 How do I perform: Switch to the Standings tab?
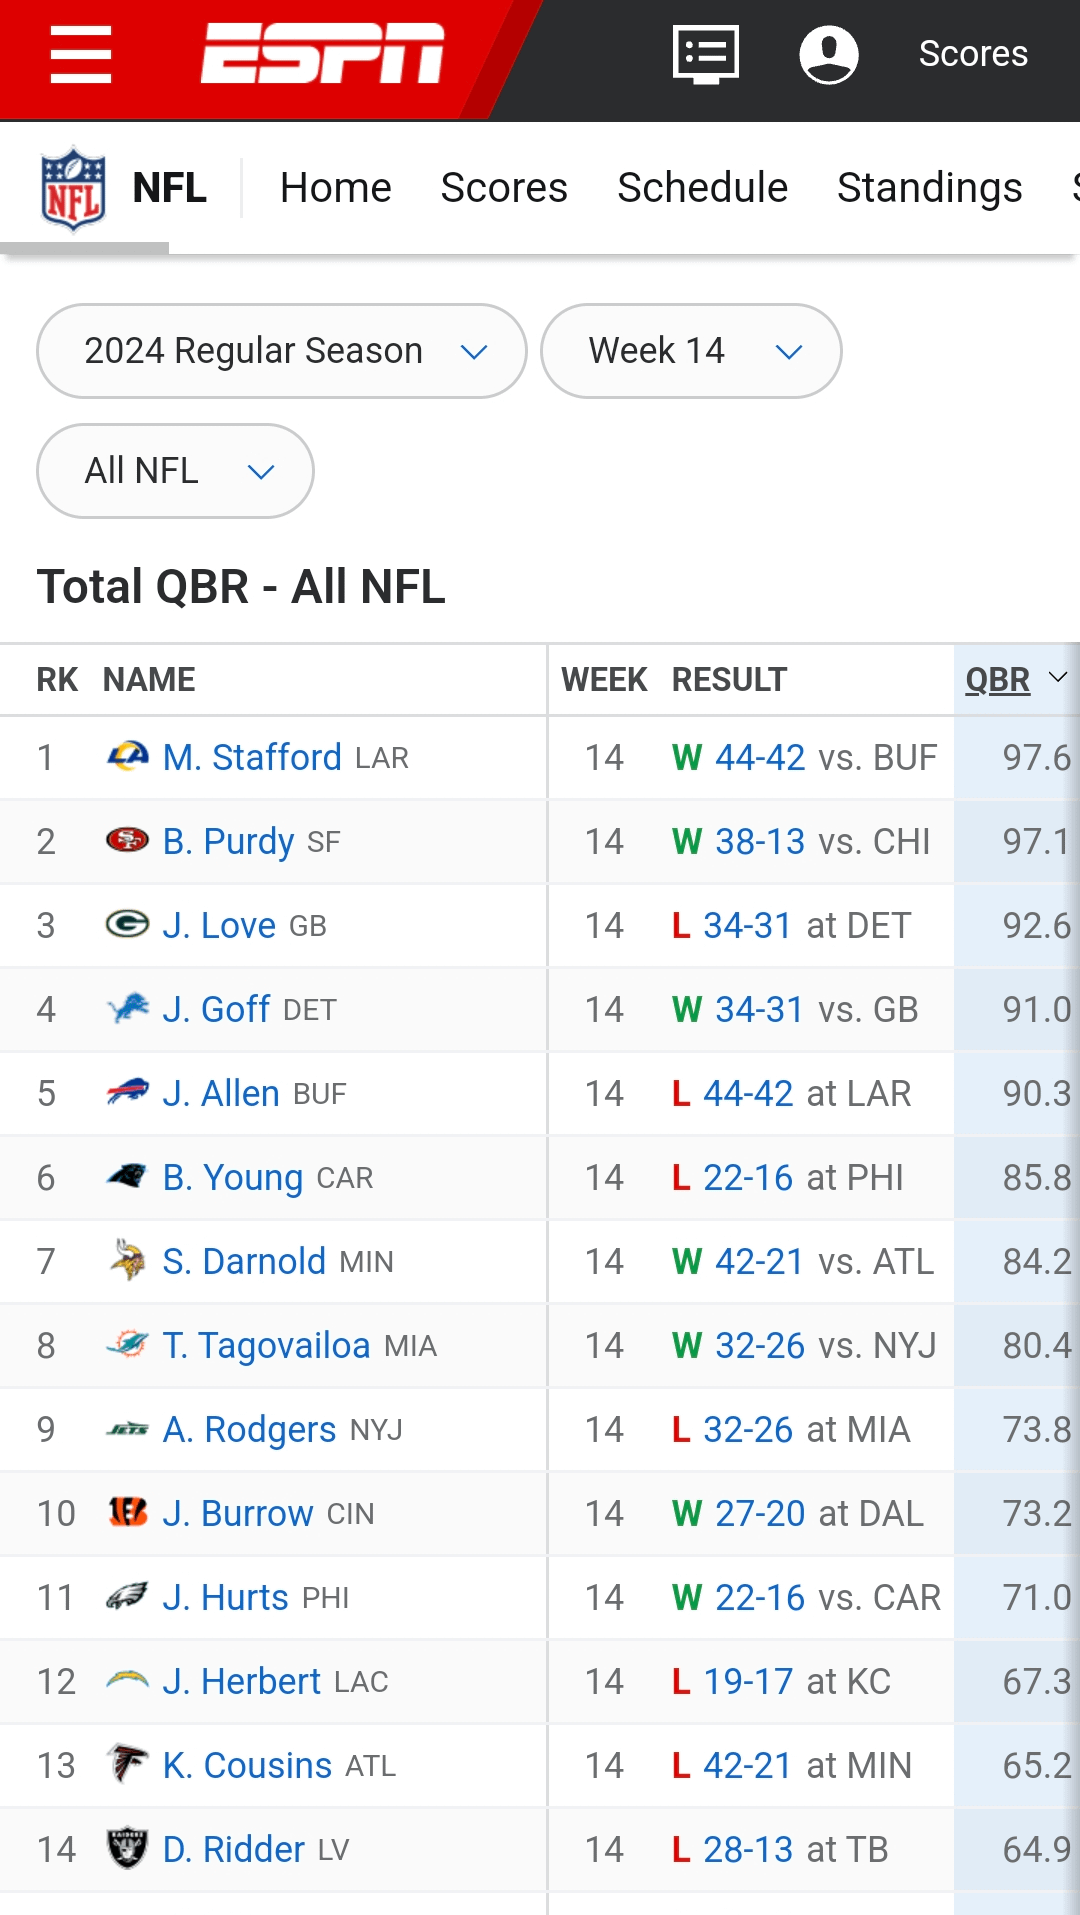click(929, 188)
